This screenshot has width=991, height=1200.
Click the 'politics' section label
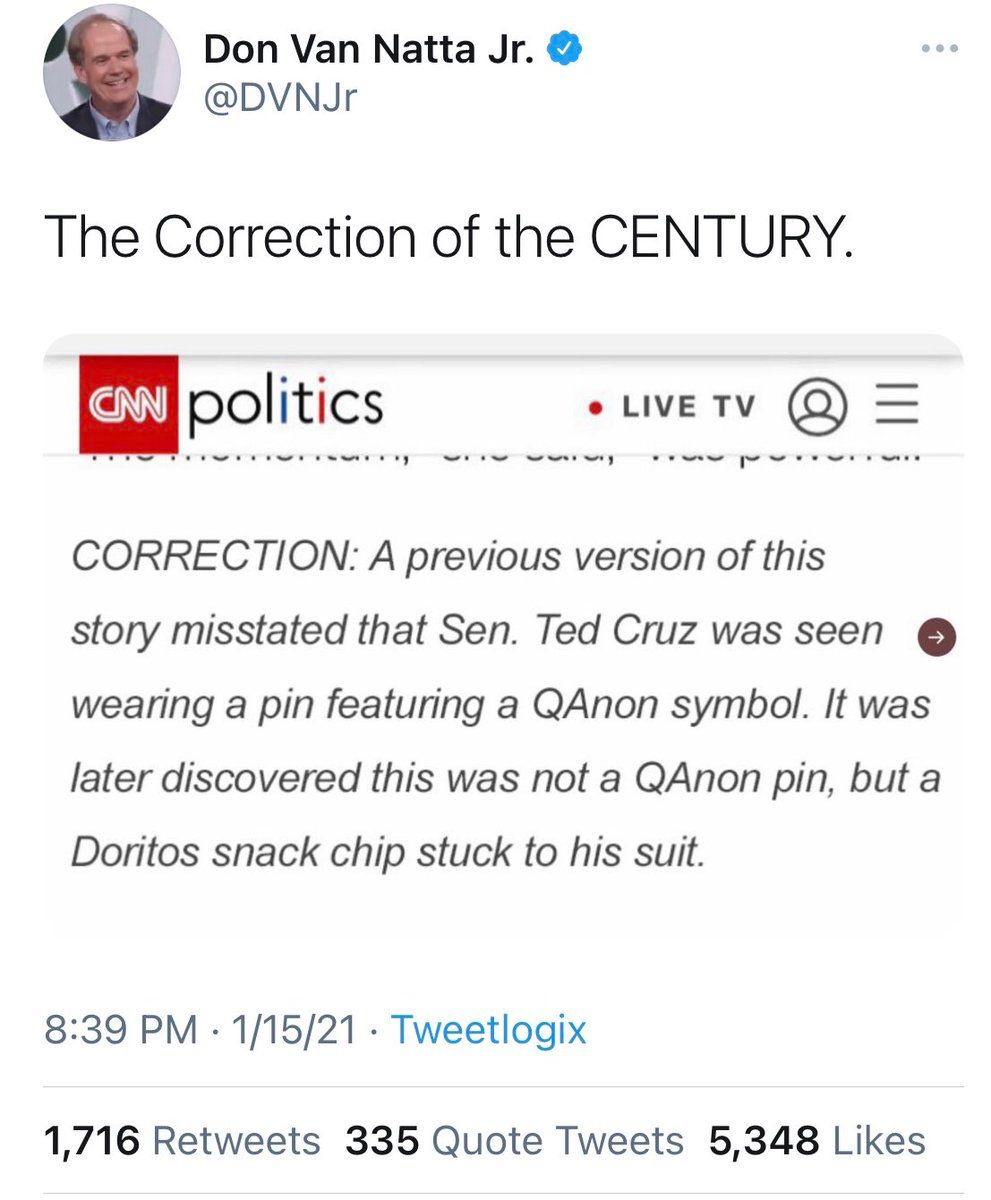(x=285, y=405)
